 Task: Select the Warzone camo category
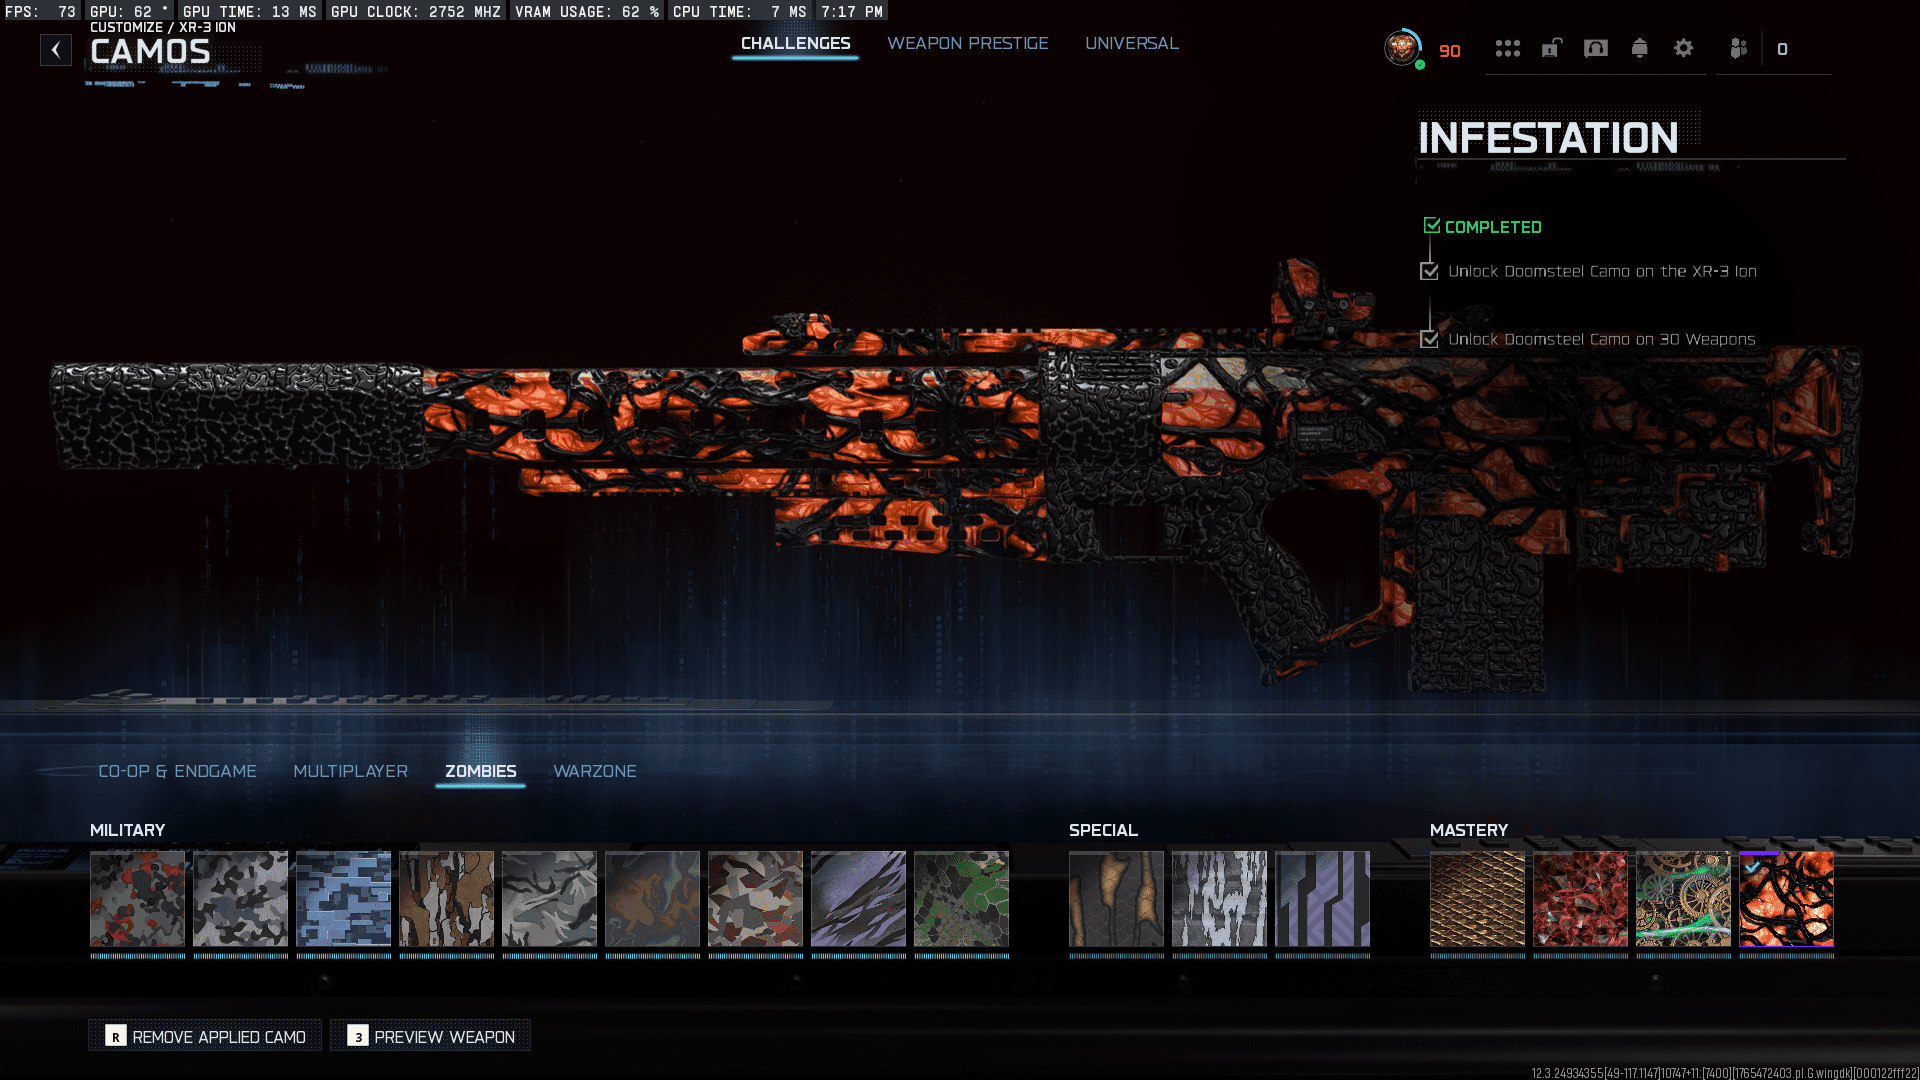594,771
